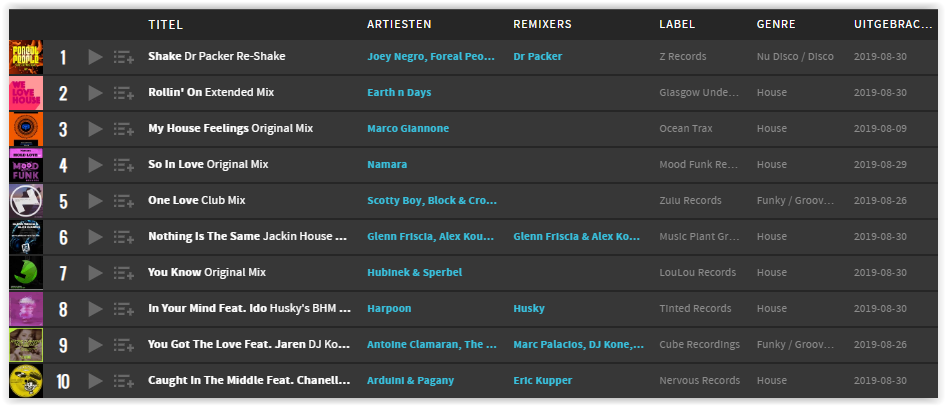This screenshot has width=946, height=406.
Task: Add Rollin' On to queue icon
Action: pyautogui.click(x=124, y=93)
